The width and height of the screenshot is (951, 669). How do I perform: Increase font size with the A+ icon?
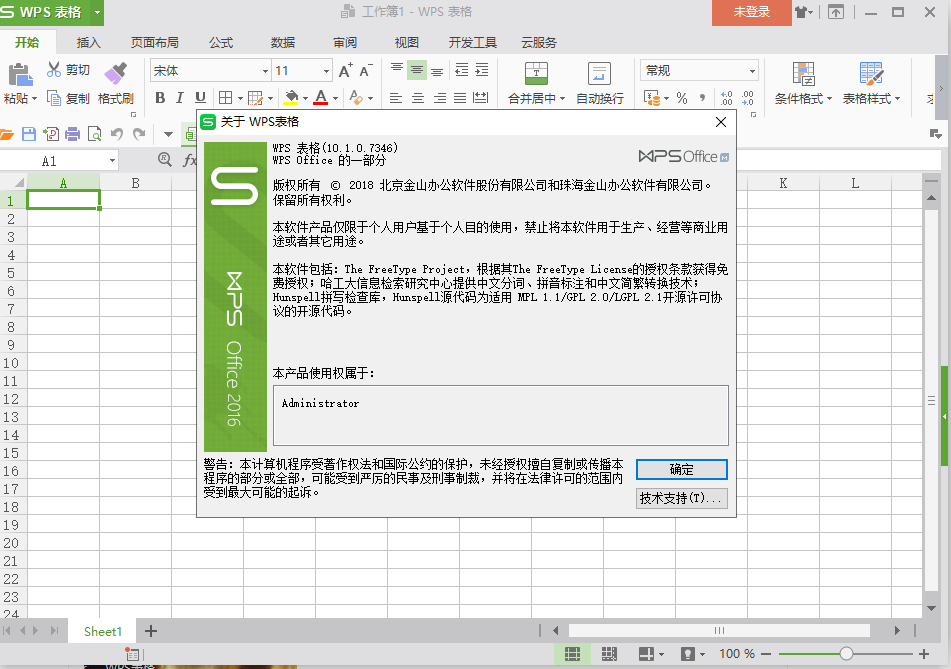tap(345, 70)
